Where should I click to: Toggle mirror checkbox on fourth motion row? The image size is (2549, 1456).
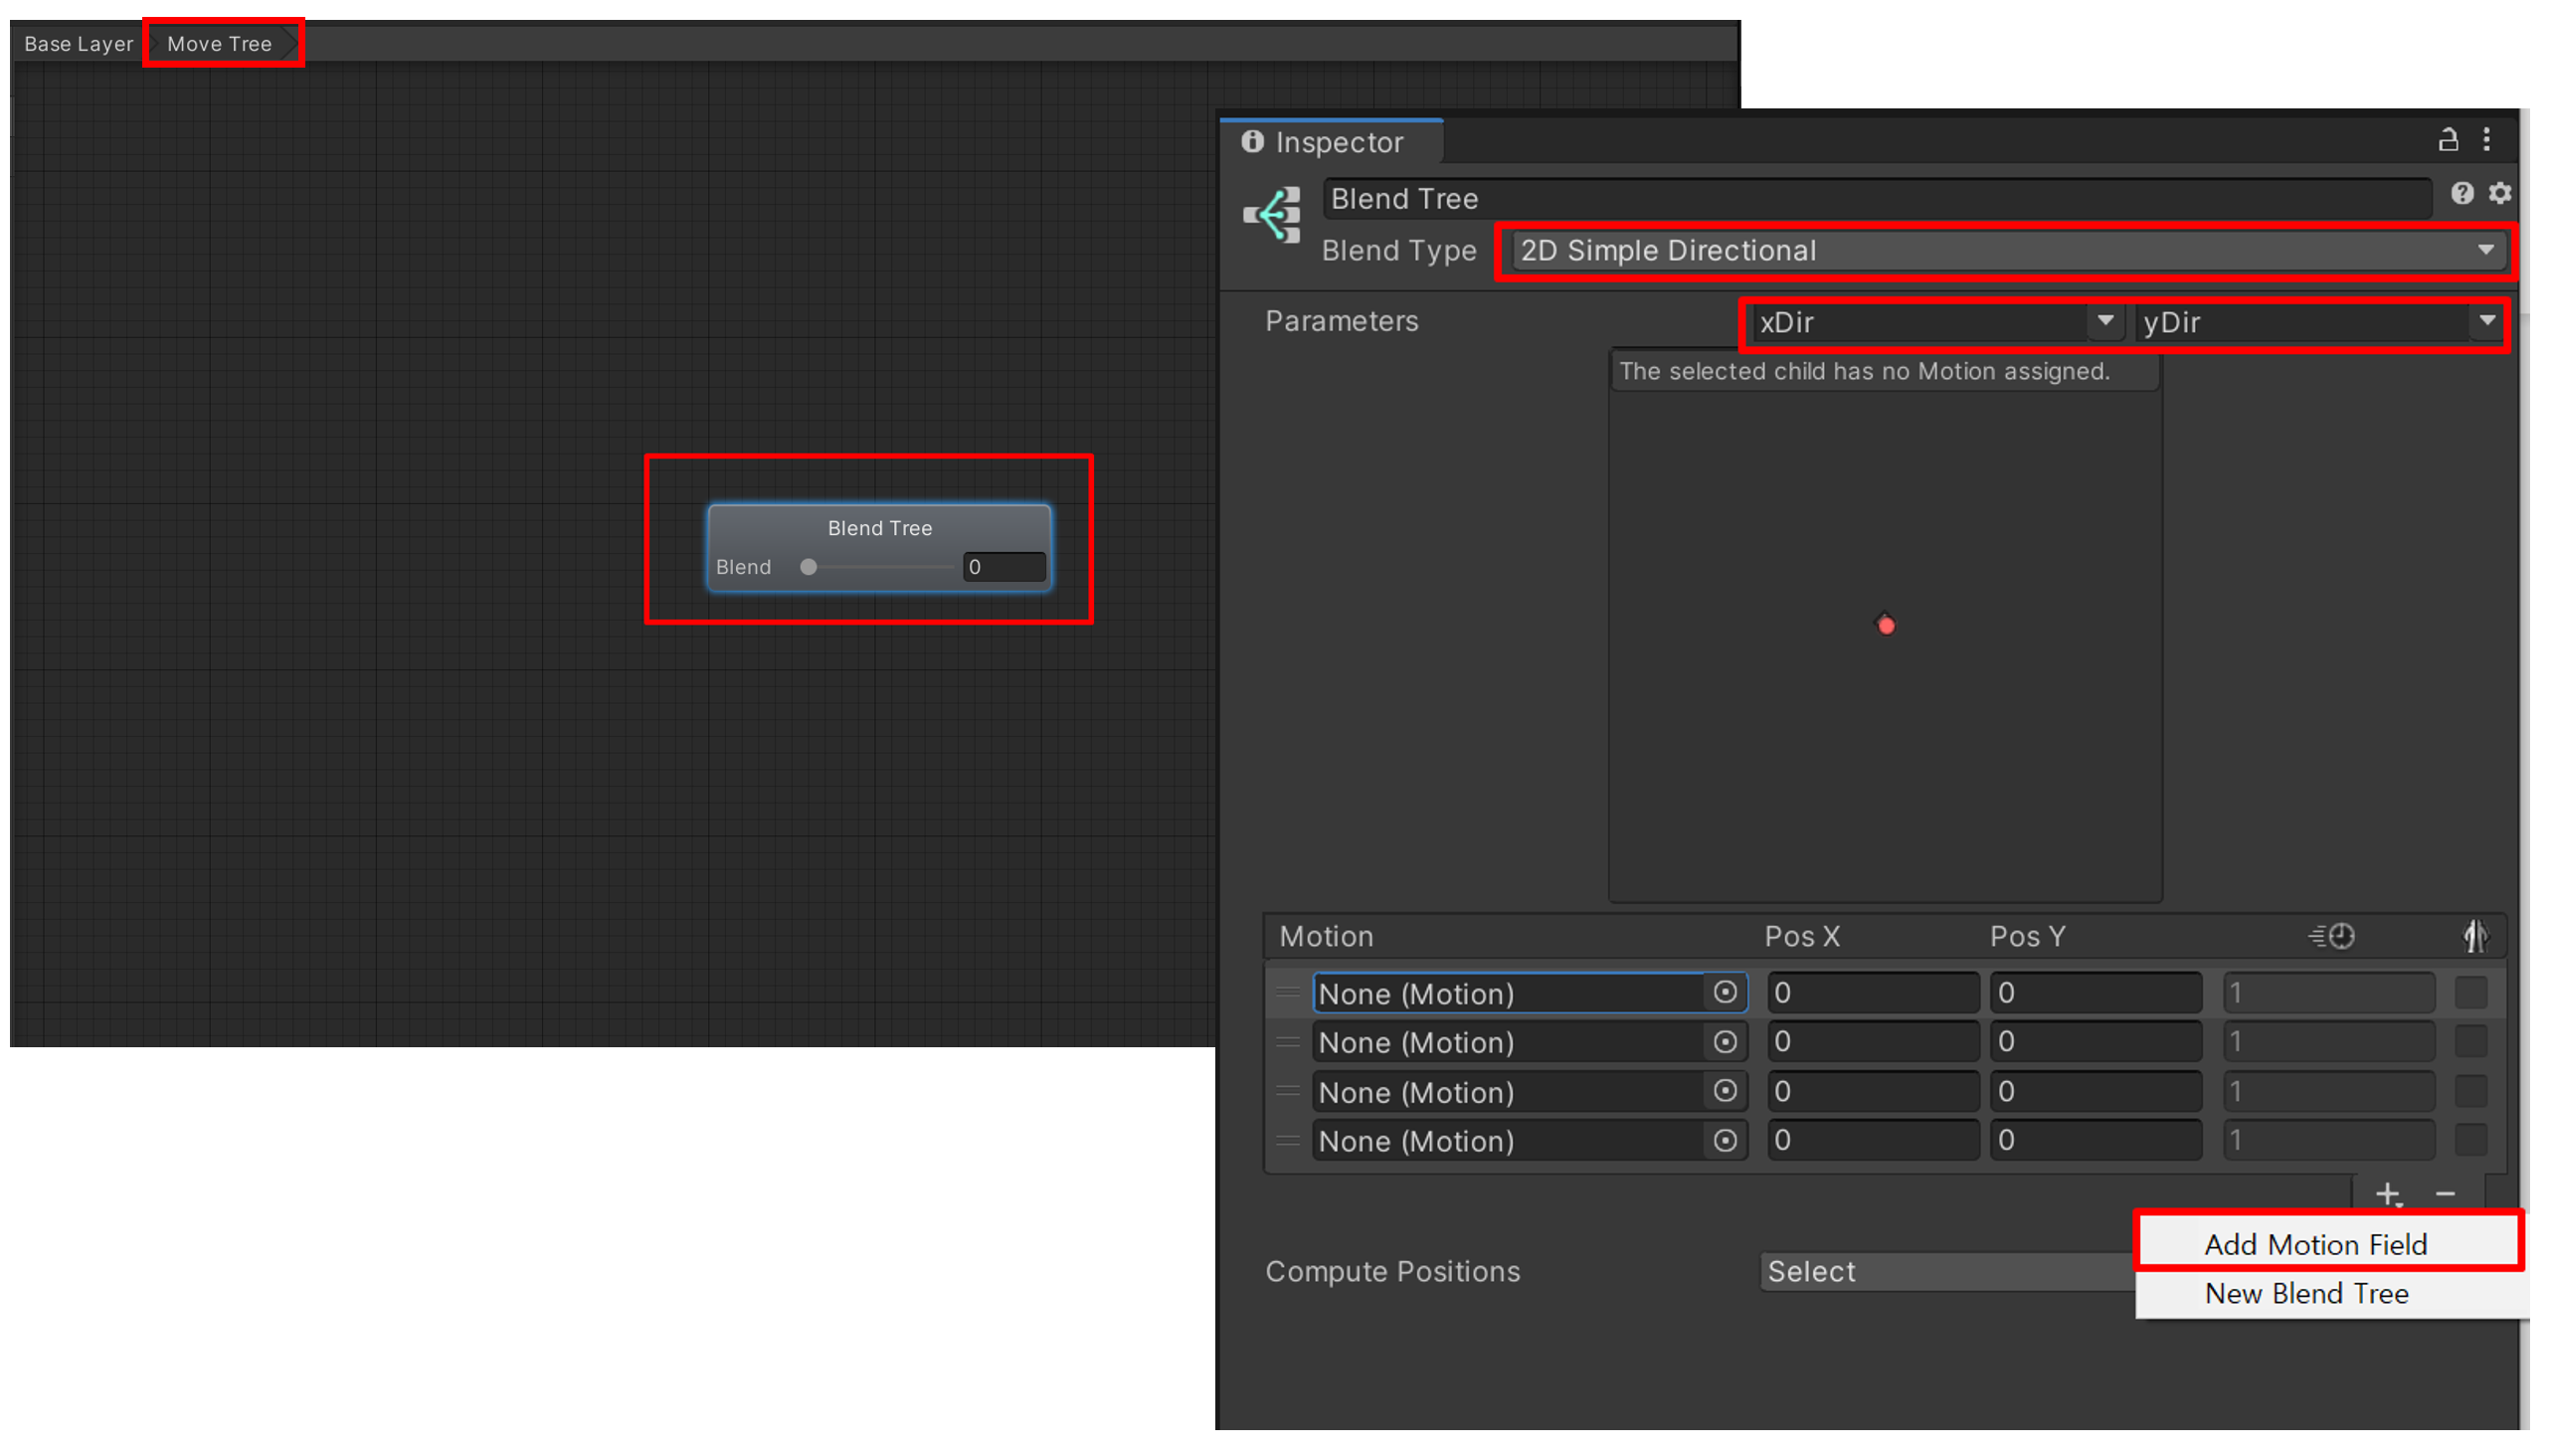tap(2469, 1140)
